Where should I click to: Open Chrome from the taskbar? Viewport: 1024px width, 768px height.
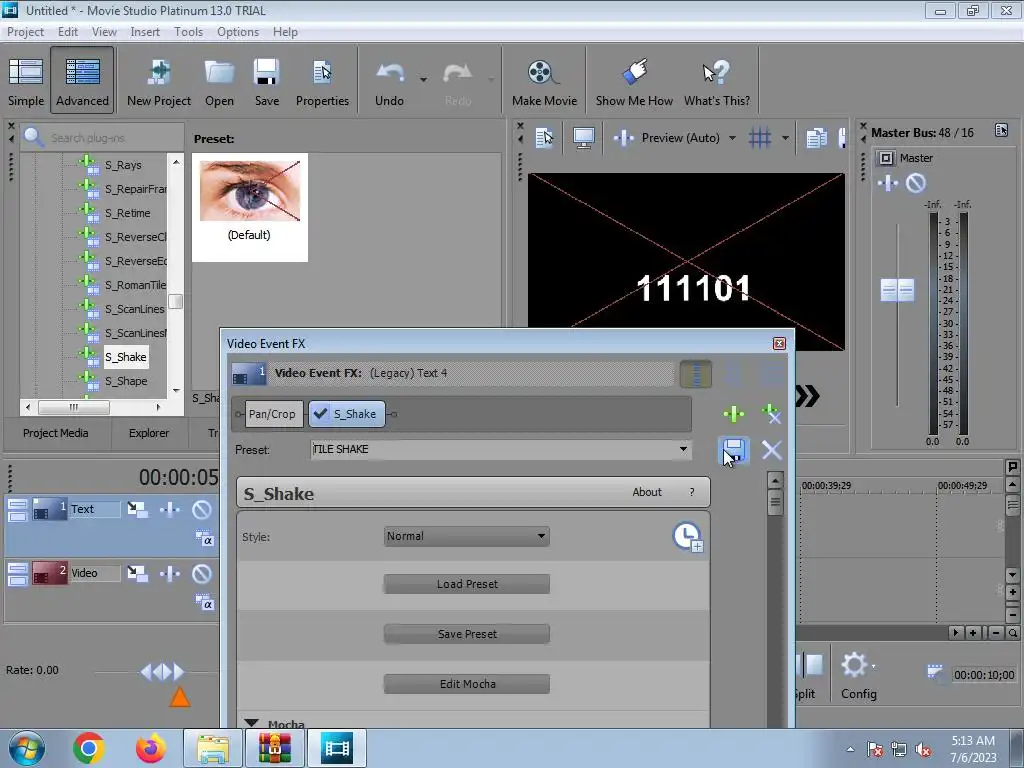[x=89, y=748]
